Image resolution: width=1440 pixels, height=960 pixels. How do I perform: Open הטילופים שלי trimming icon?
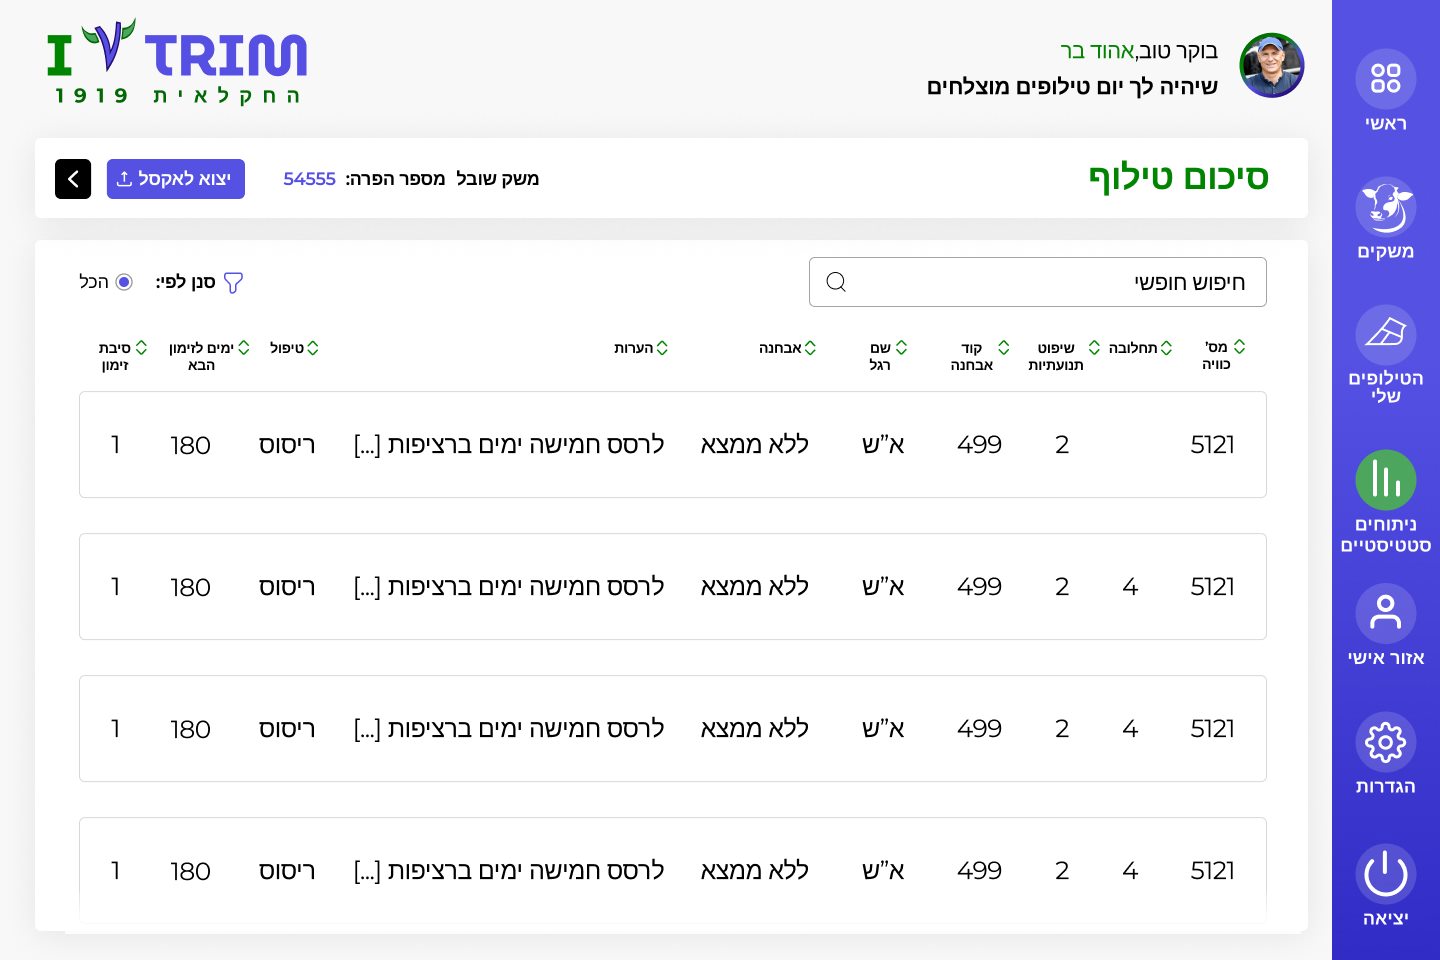pos(1385,334)
